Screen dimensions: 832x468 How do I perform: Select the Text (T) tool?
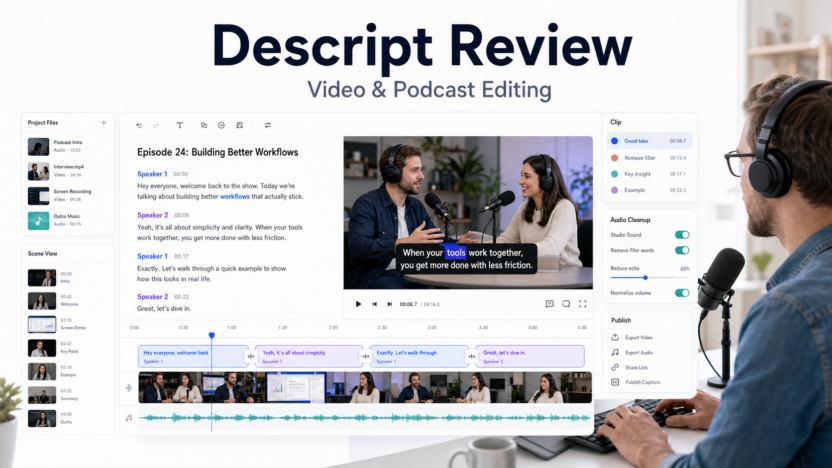click(x=179, y=125)
